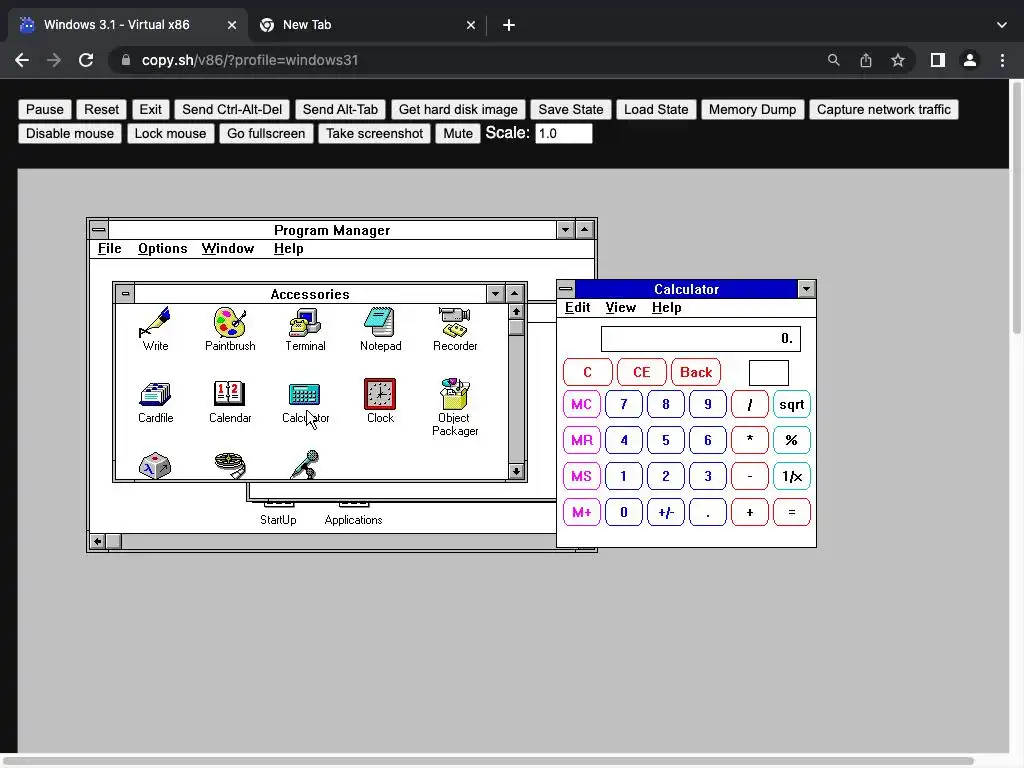Click the browser address bar URL
Viewport: 1024px width, 768px height.
pyautogui.click(x=249, y=60)
